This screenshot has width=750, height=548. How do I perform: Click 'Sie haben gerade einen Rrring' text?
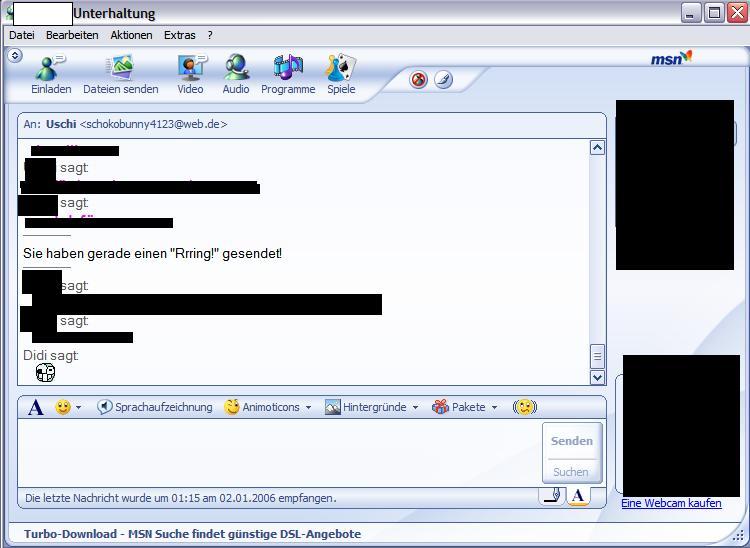coord(153,253)
